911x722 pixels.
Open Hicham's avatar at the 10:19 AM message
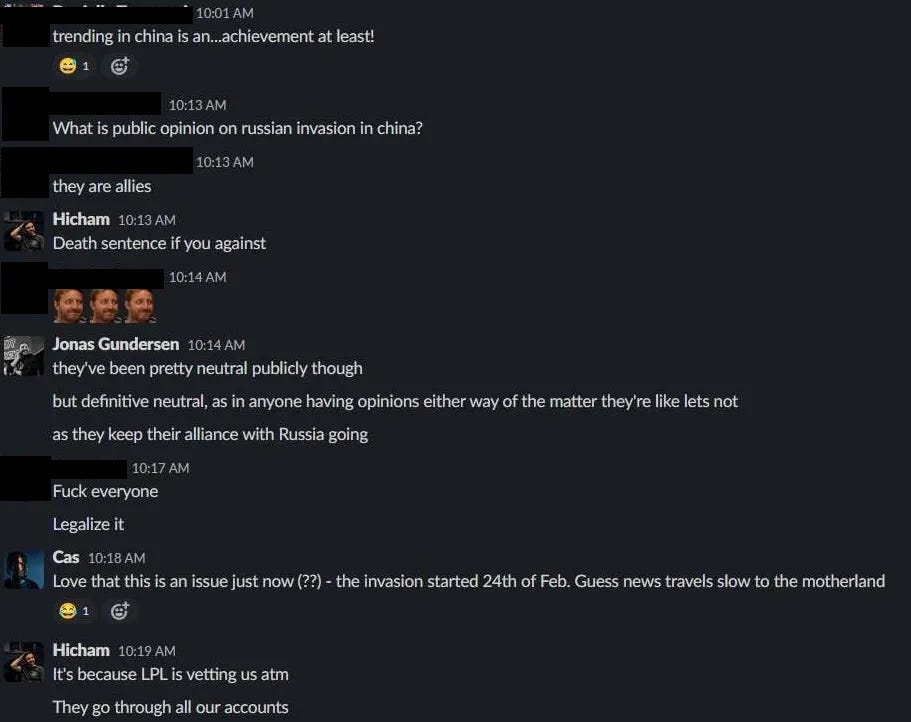(23, 662)
